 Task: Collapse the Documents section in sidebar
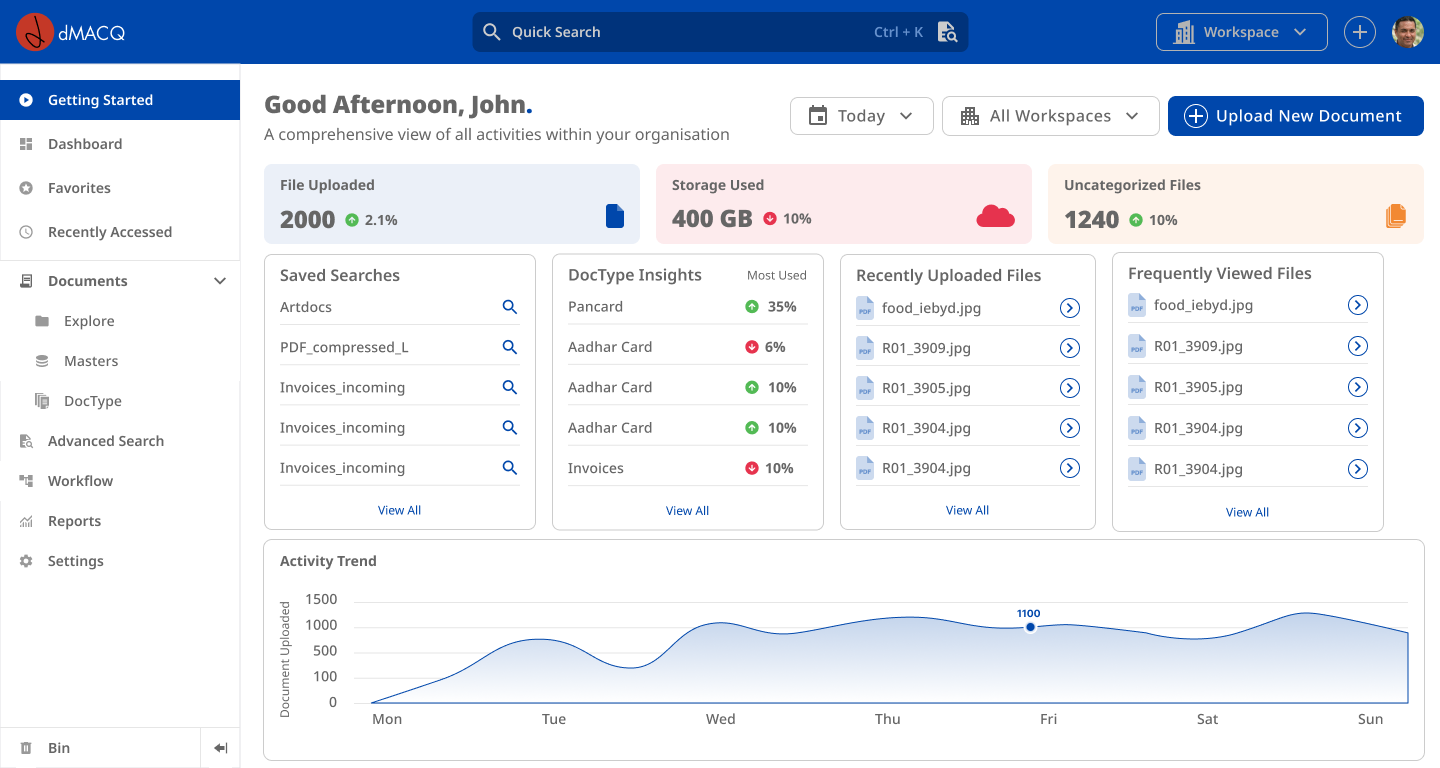pyautogui.click(x=220, y=281)
